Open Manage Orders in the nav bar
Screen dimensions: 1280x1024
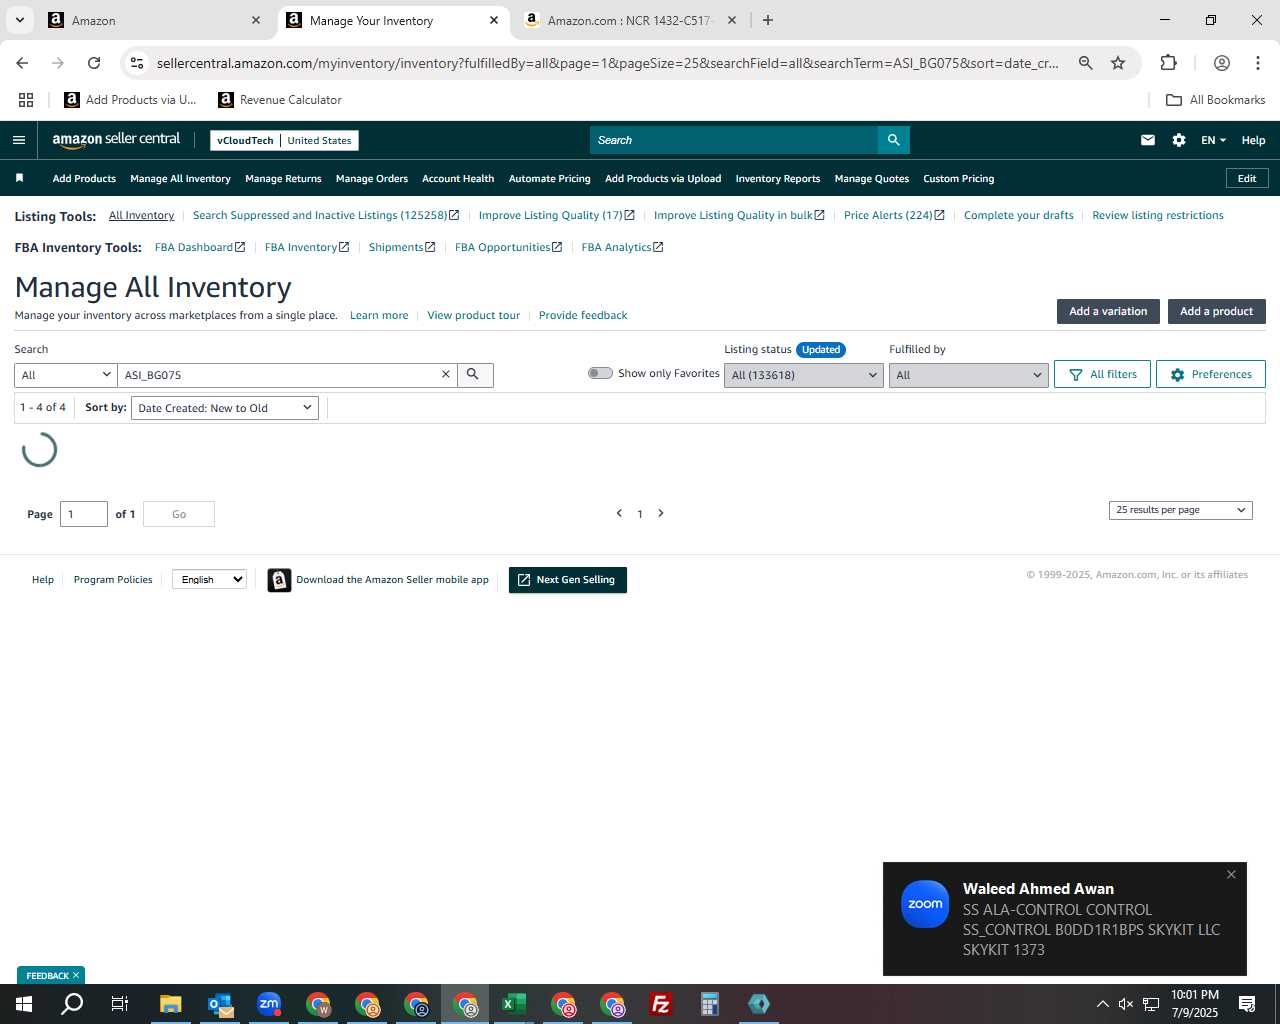click(372, 179)
